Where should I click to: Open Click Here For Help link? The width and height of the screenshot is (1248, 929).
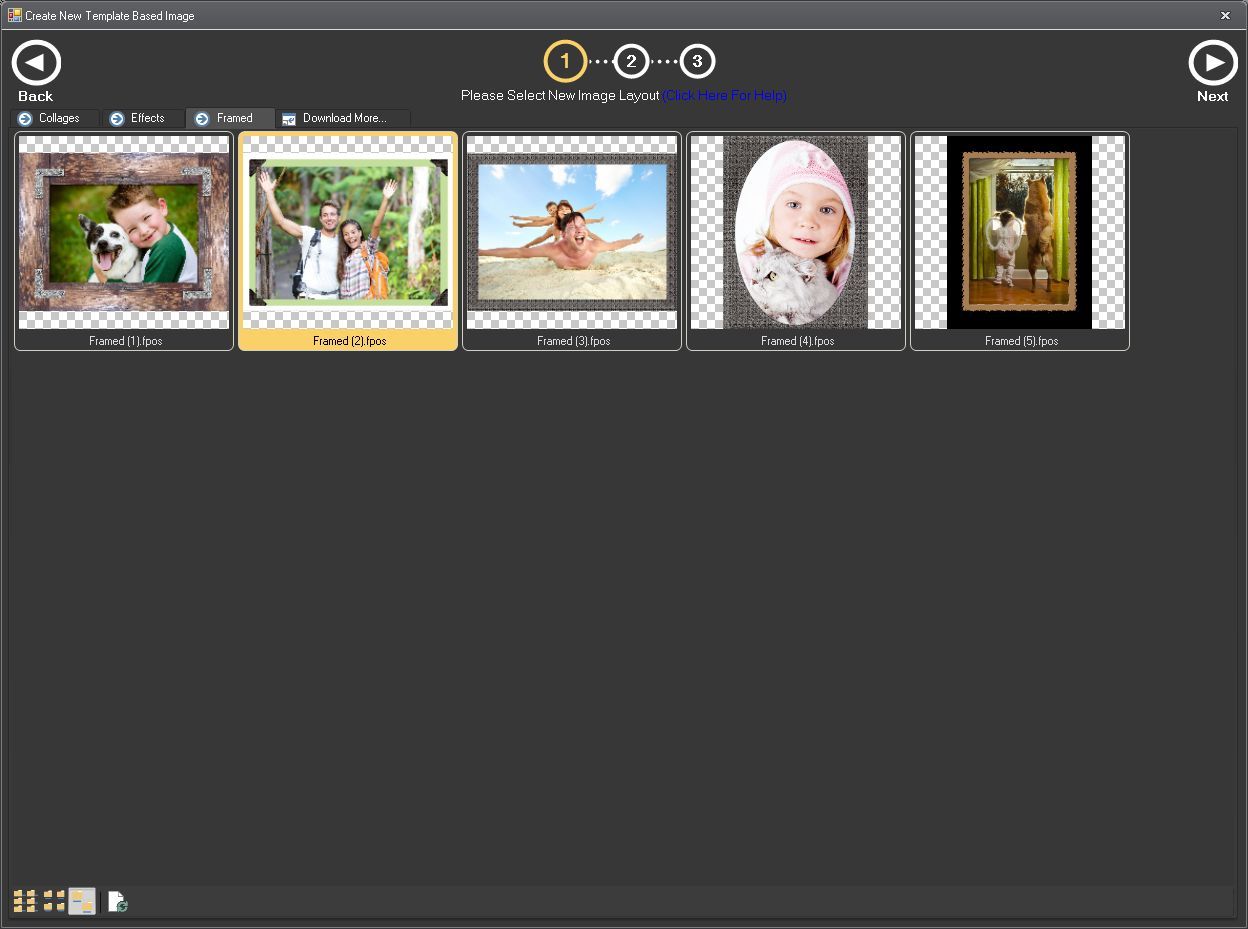coord(726,96)
